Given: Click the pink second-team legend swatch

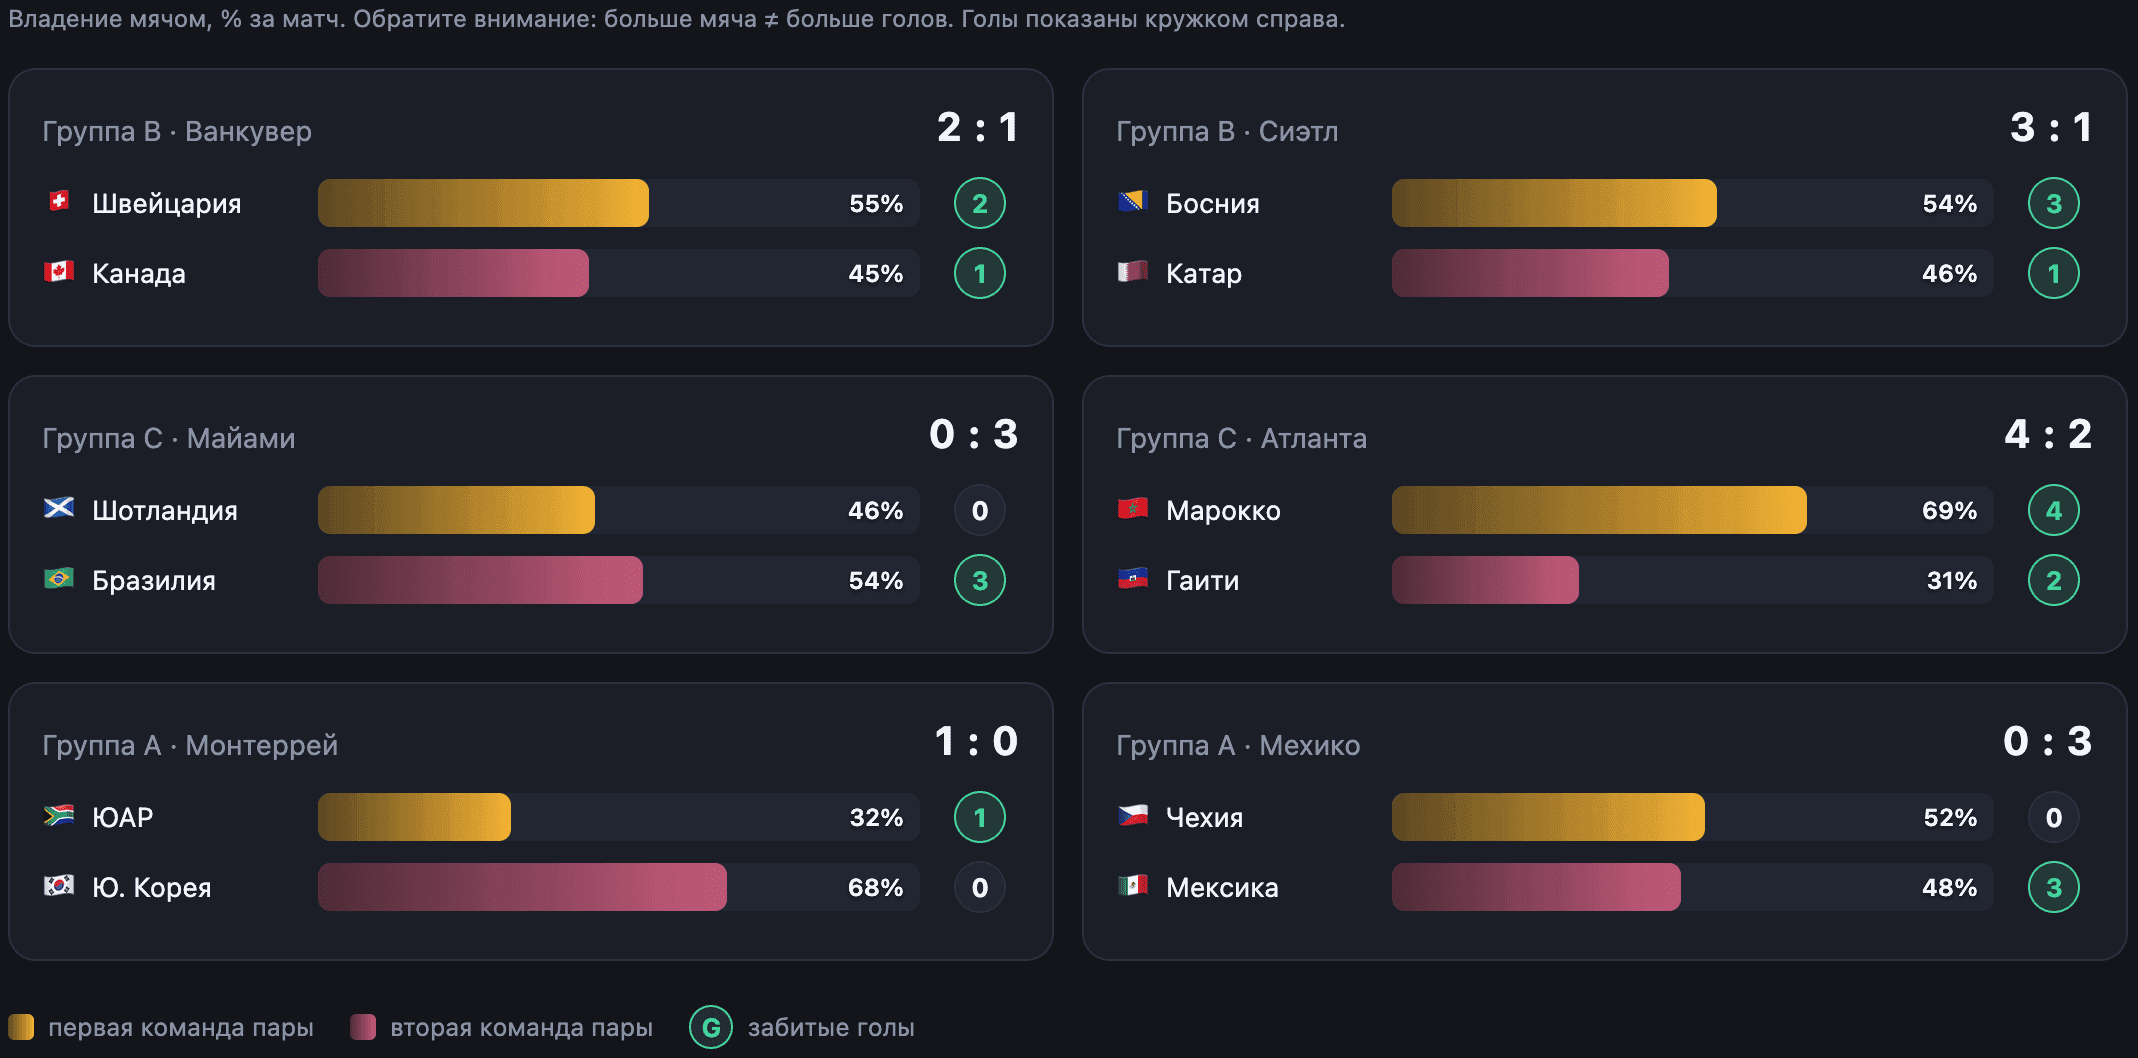Looking at the screenshot, I should tap(363, 1027).
